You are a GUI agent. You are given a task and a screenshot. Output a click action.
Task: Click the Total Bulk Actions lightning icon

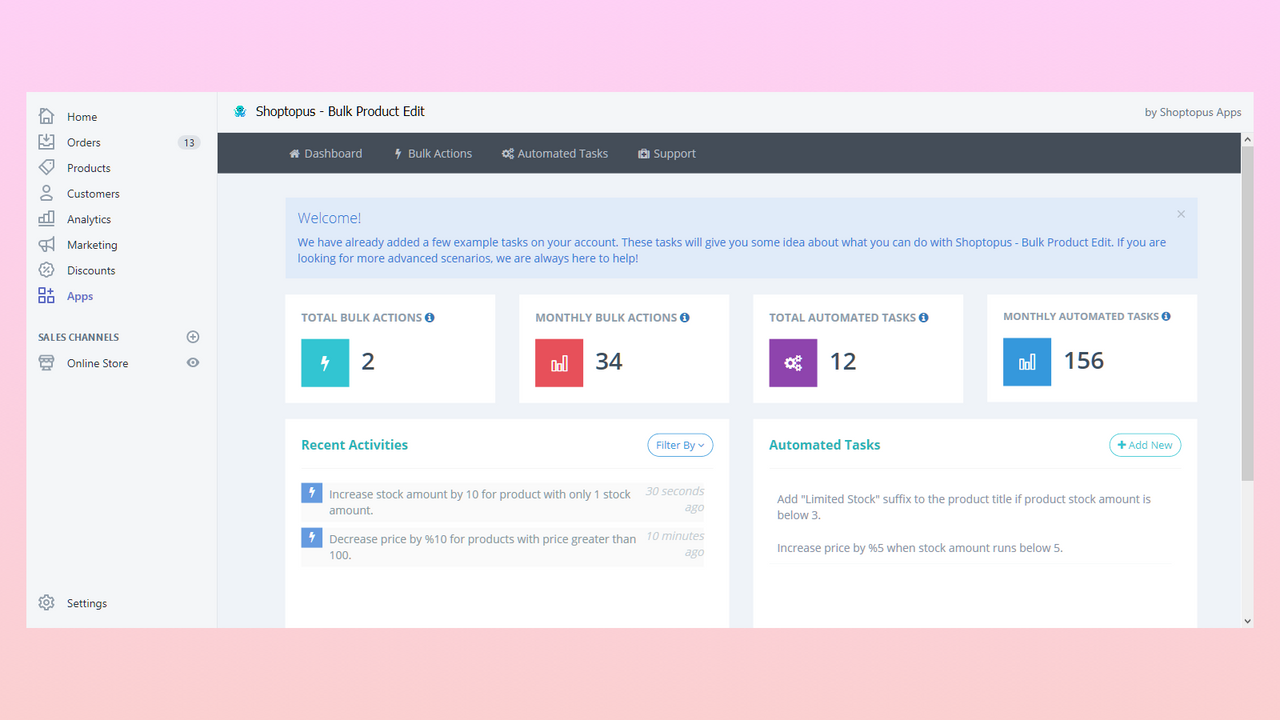(x=324, y=361)
